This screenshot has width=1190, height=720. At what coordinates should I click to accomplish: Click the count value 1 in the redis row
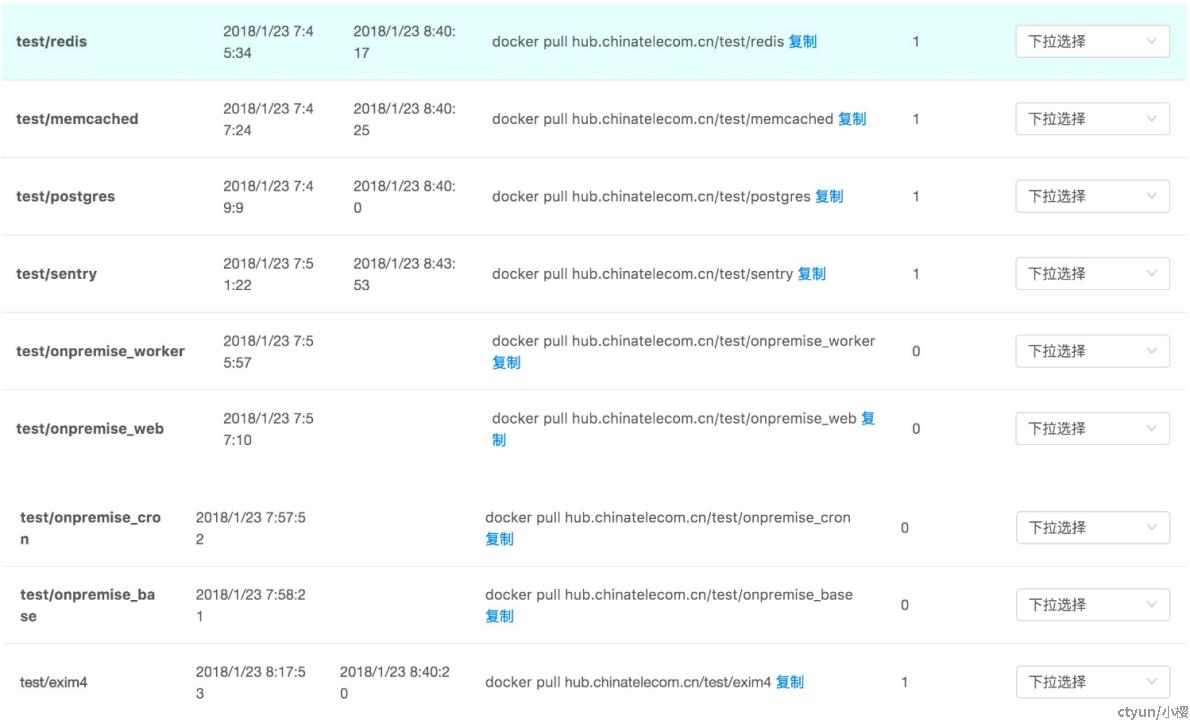(916, 42)
